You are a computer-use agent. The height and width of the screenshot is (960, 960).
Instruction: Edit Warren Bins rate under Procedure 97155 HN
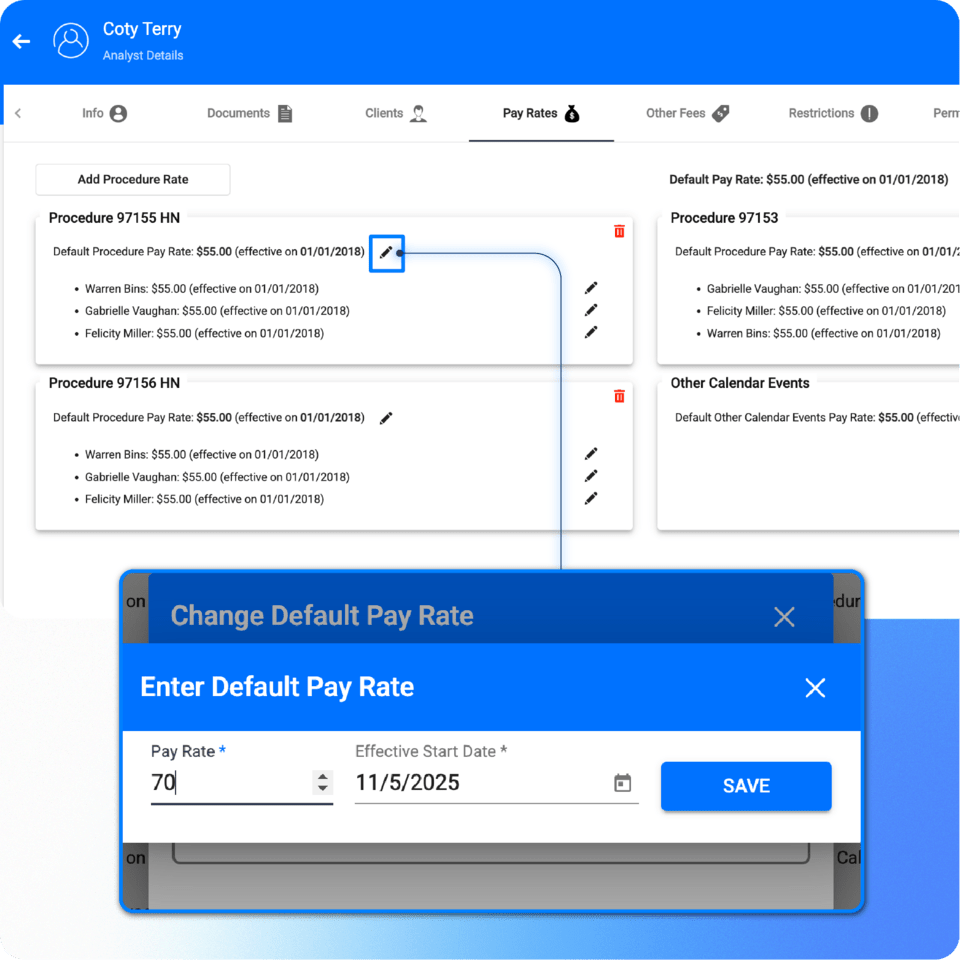(591, 287)
